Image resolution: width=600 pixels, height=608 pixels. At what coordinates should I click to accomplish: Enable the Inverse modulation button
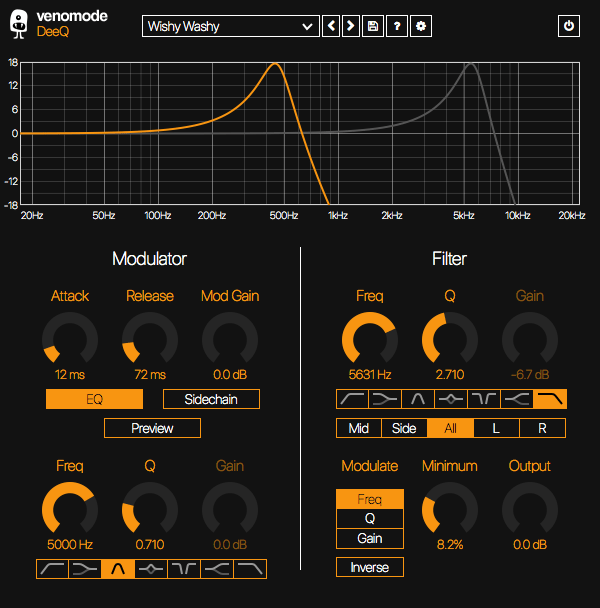pos(370,567)
